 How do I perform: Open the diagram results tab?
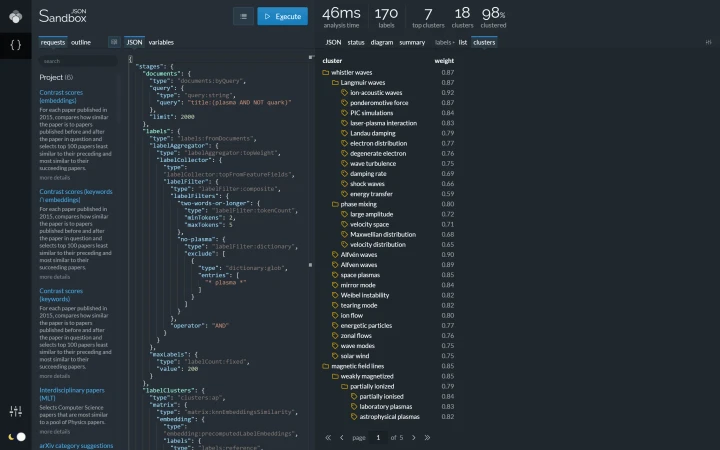pyautogui.click(x=382, y=42)
